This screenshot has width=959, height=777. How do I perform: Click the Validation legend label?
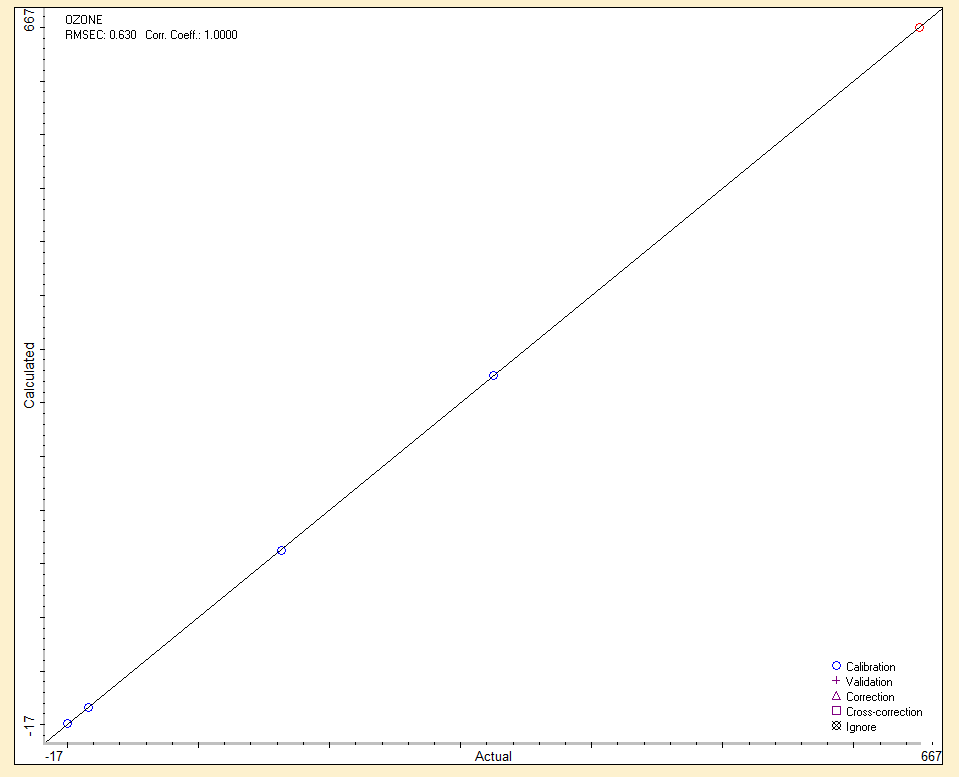click(x=869, y=682)
